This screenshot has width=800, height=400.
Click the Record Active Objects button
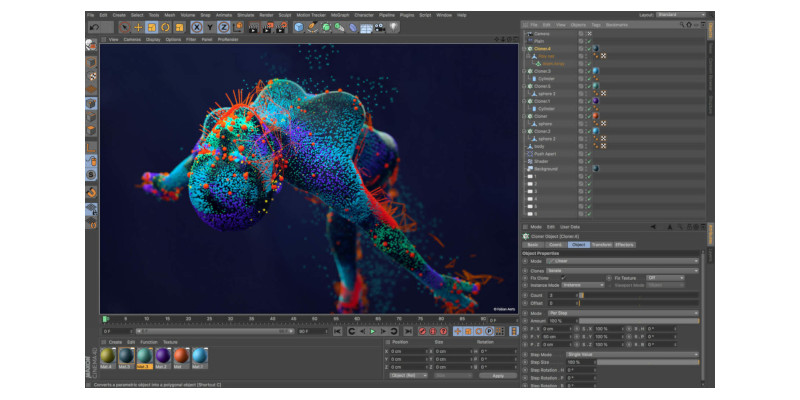422,331
